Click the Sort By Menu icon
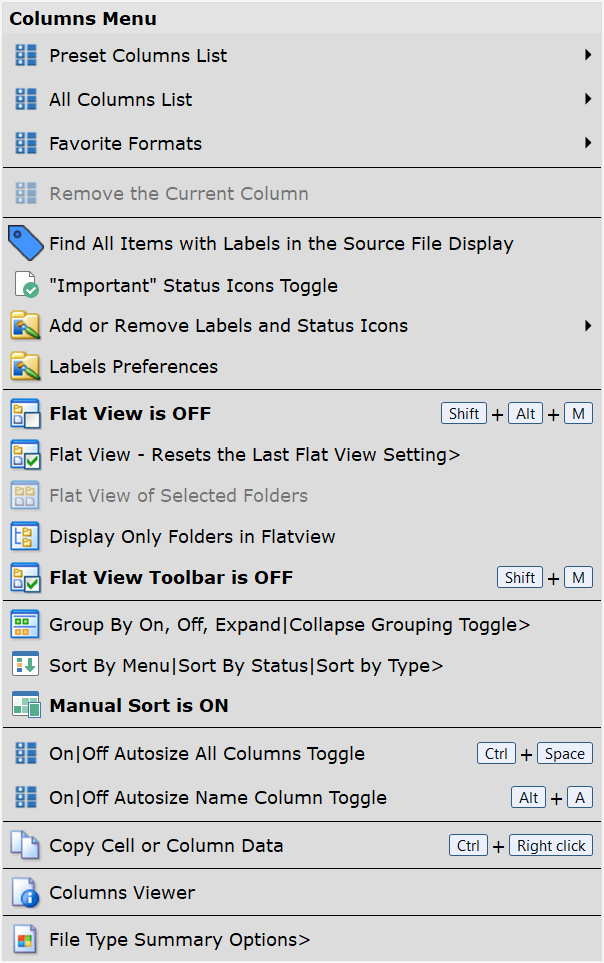 coord(25,665)
